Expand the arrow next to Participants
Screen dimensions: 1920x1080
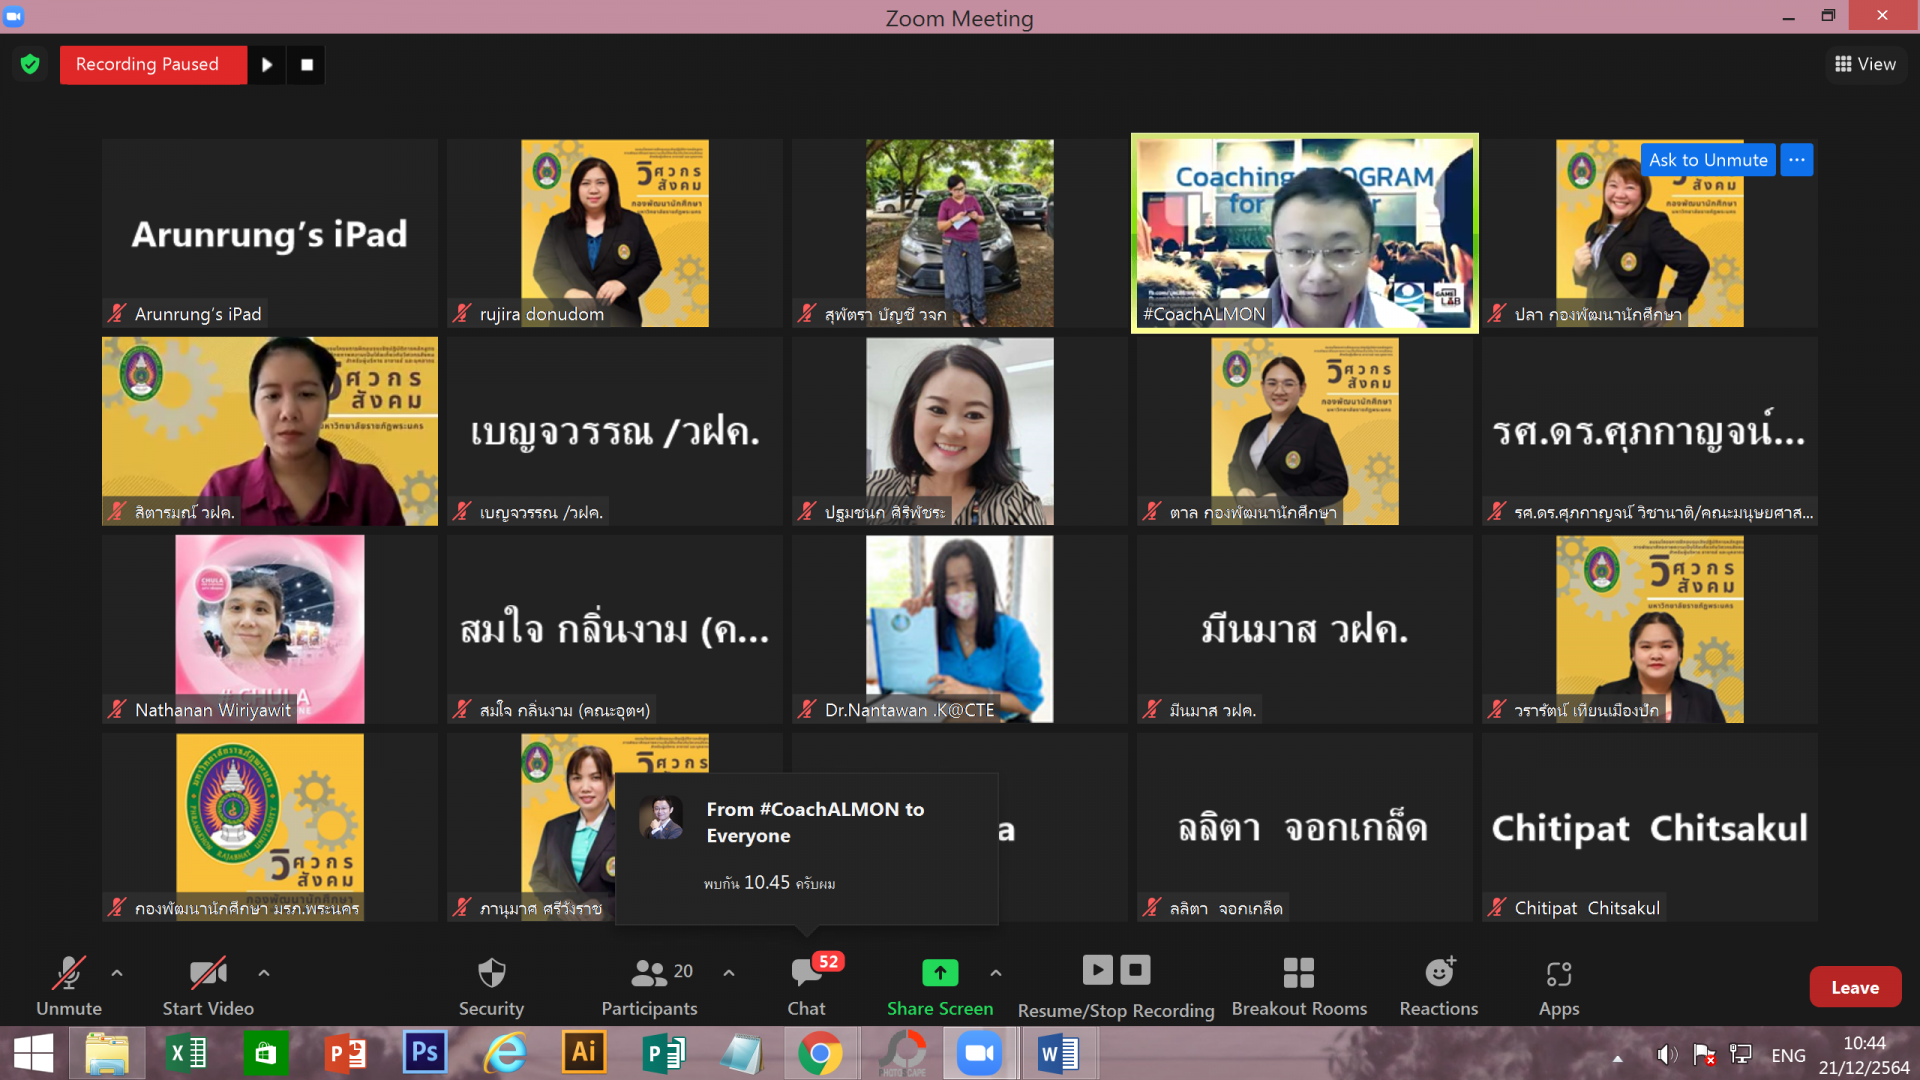[x=729, y=972]
